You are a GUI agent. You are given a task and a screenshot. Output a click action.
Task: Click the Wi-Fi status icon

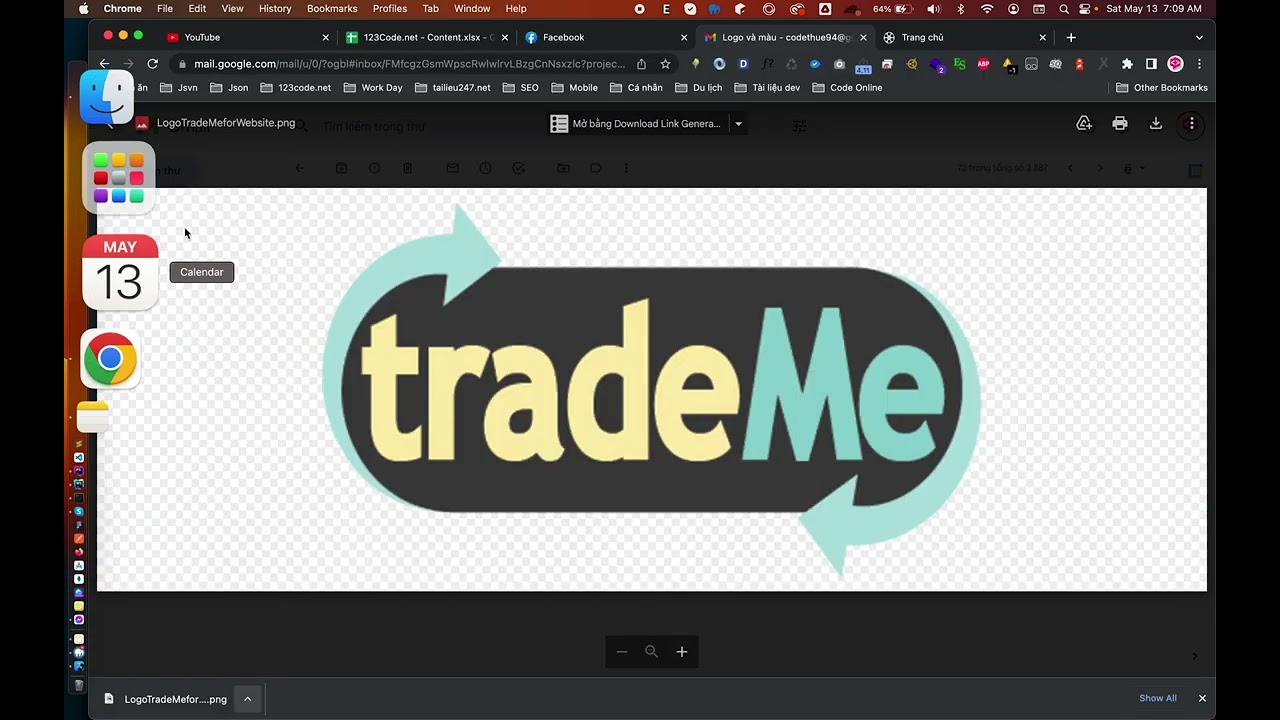[987, 8]
